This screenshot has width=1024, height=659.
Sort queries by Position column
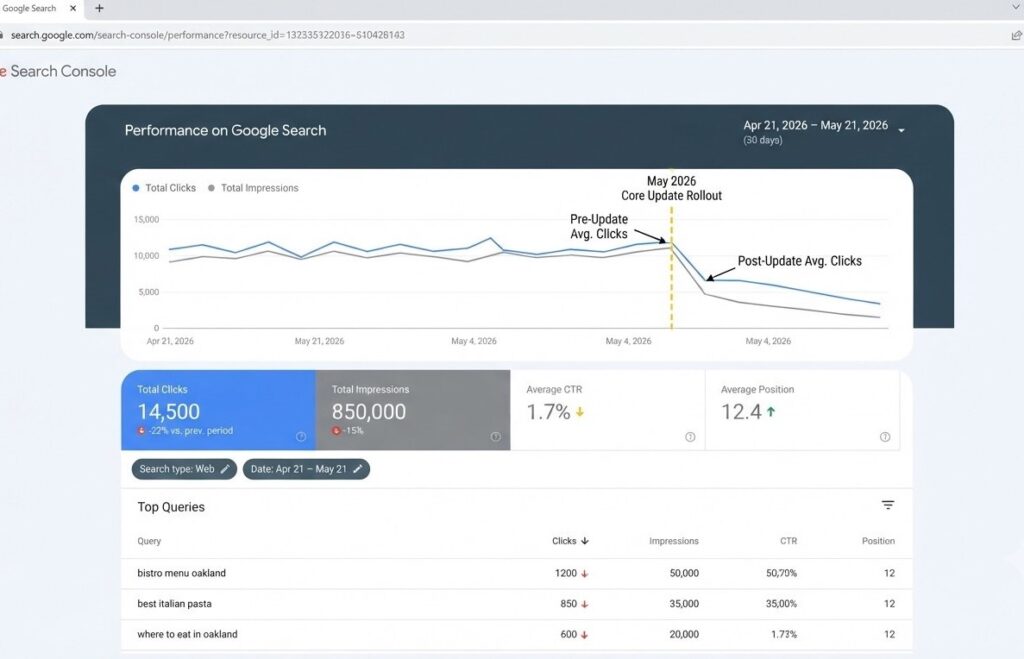878,541
